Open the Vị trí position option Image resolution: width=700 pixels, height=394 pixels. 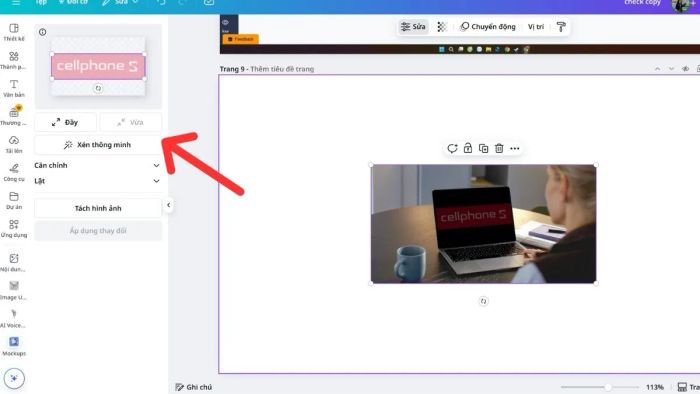coord(536,27)
